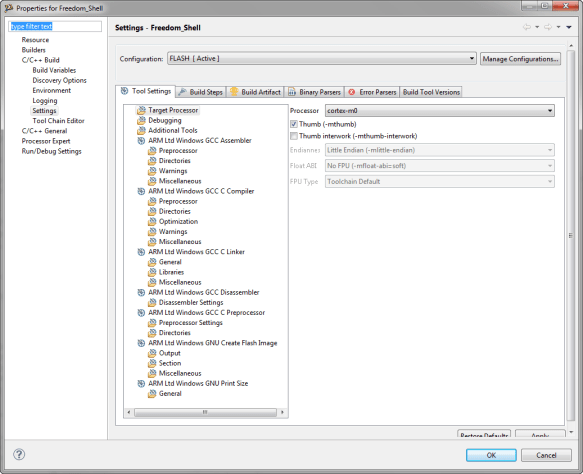Select Settings in the left tree
Screen dimensions: 583x474
click(x=44, y=111)
